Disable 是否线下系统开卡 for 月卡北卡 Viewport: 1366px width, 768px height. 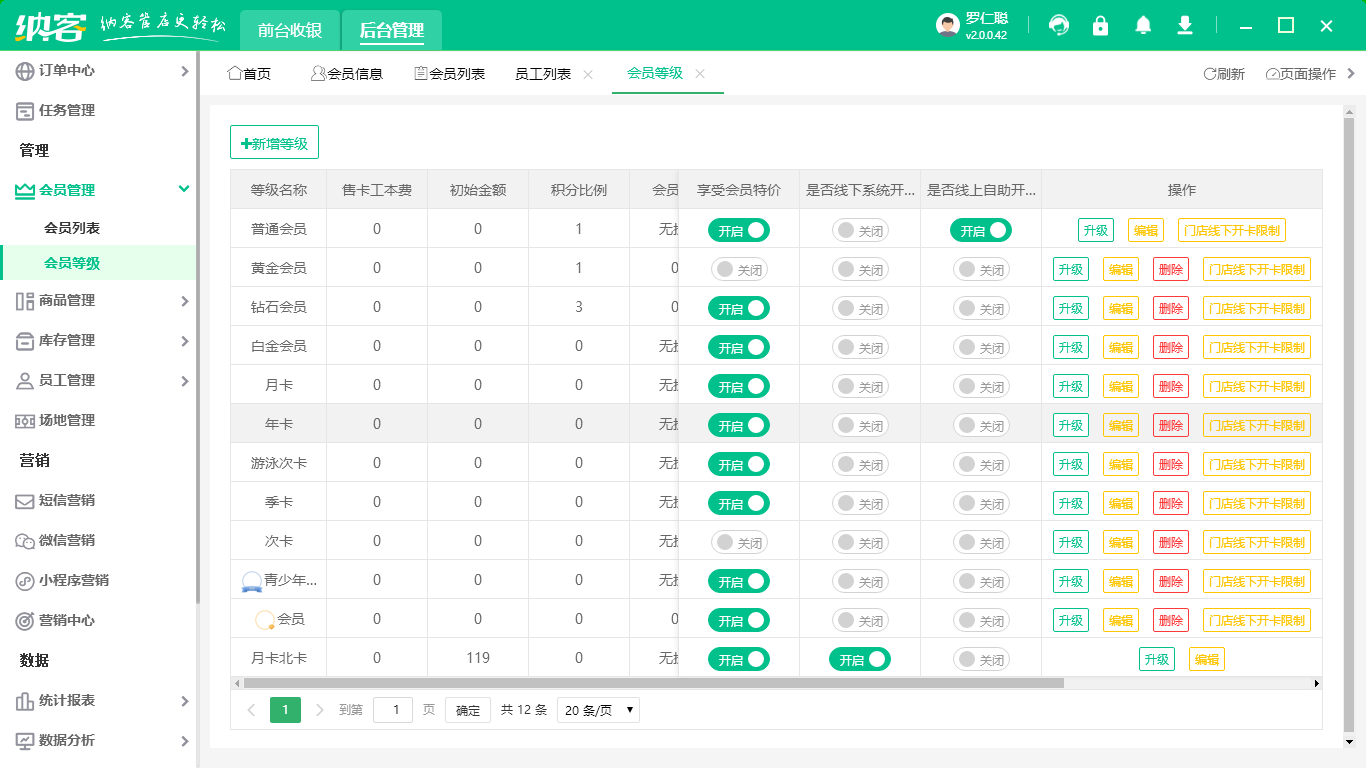pos(860,660)
